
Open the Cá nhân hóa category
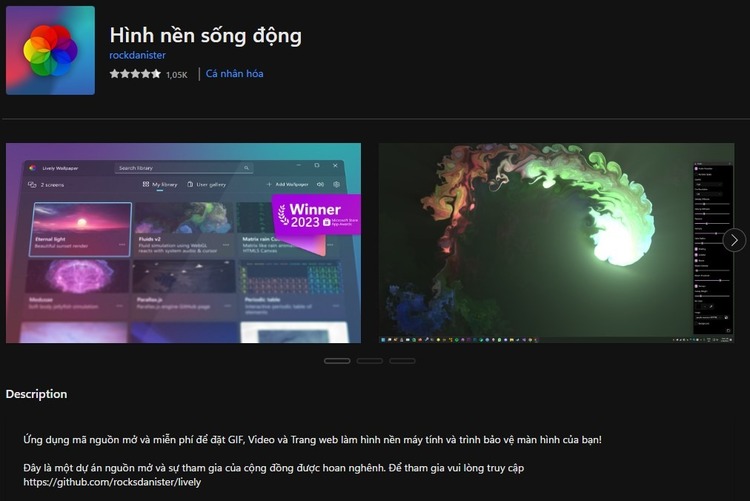234,74
